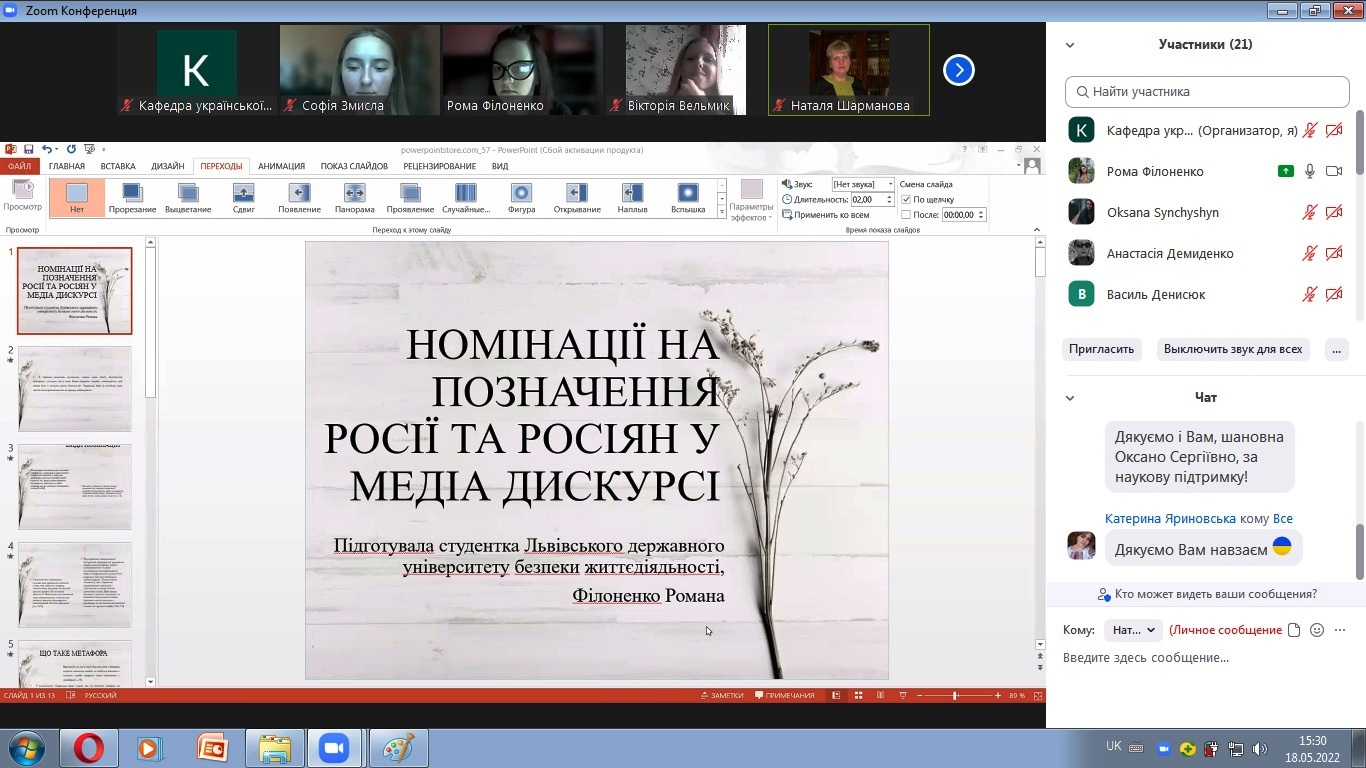Select slide 3 thumbnail
The image size is (1366, 768).
[75, 487]
